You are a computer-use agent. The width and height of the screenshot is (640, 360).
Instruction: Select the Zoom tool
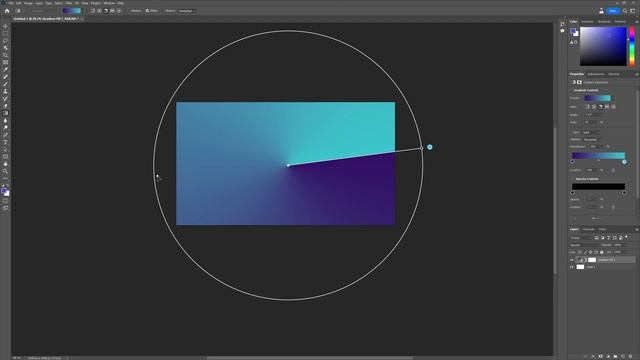pyautogui.click(x=5, y=171)
